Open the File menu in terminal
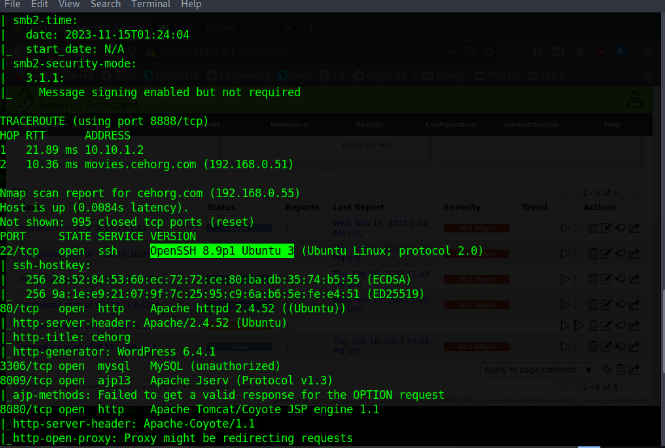Image resolution: width=665 pixels, height=448 pixels. [12, 4]
